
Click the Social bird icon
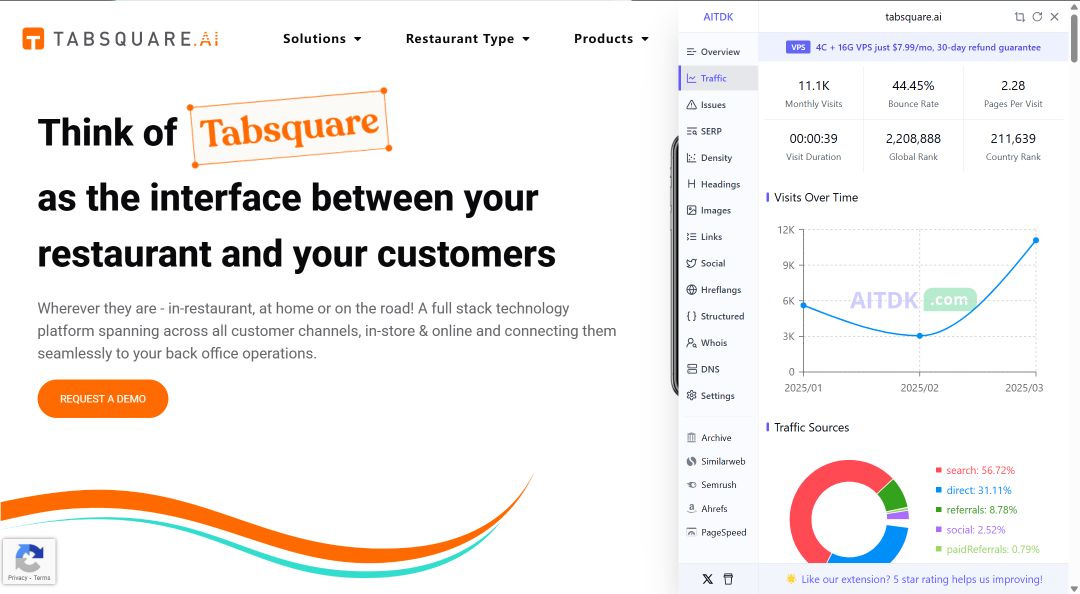click(692, 263)
